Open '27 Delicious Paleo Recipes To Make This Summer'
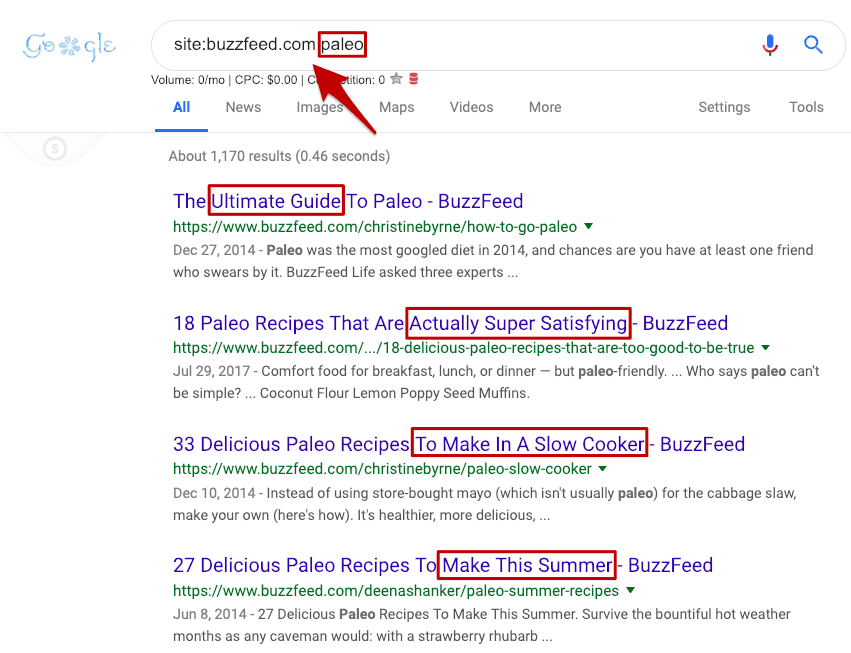The image size is (851, 653). (x=443, y=565)
